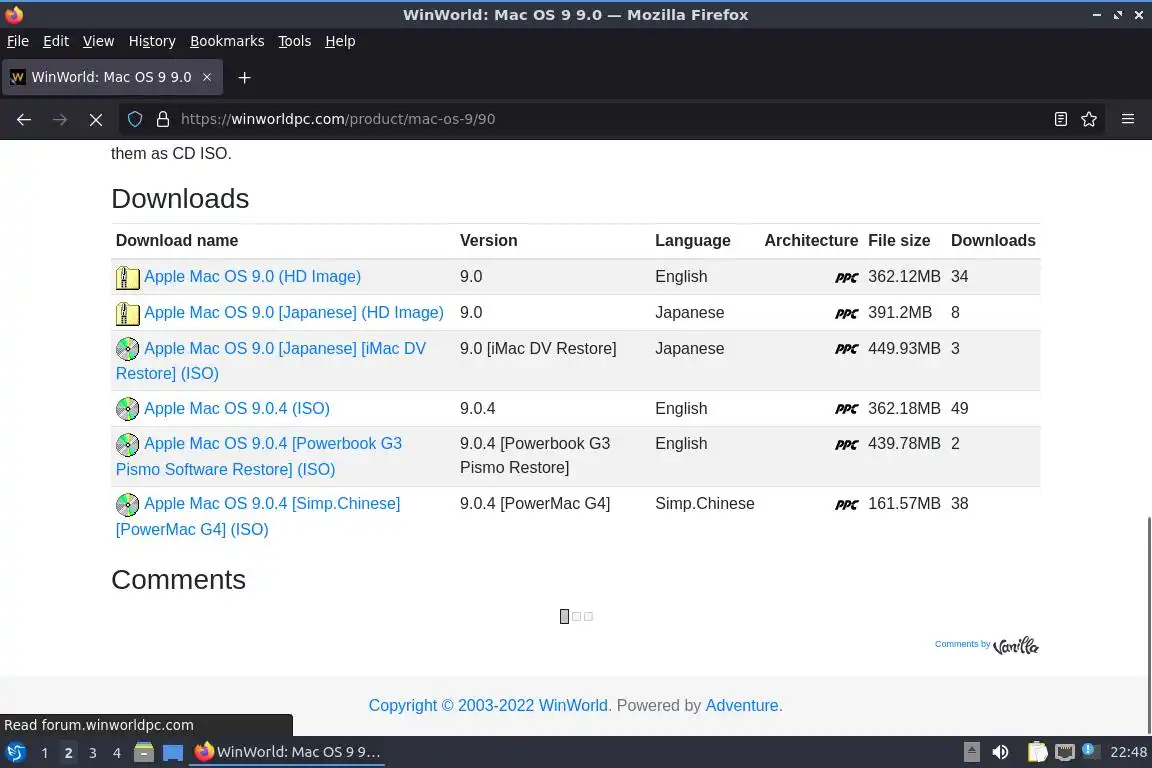
Task: Bookmark this page with star icon
Action: pyautogui.click(x=1089, y=119)
